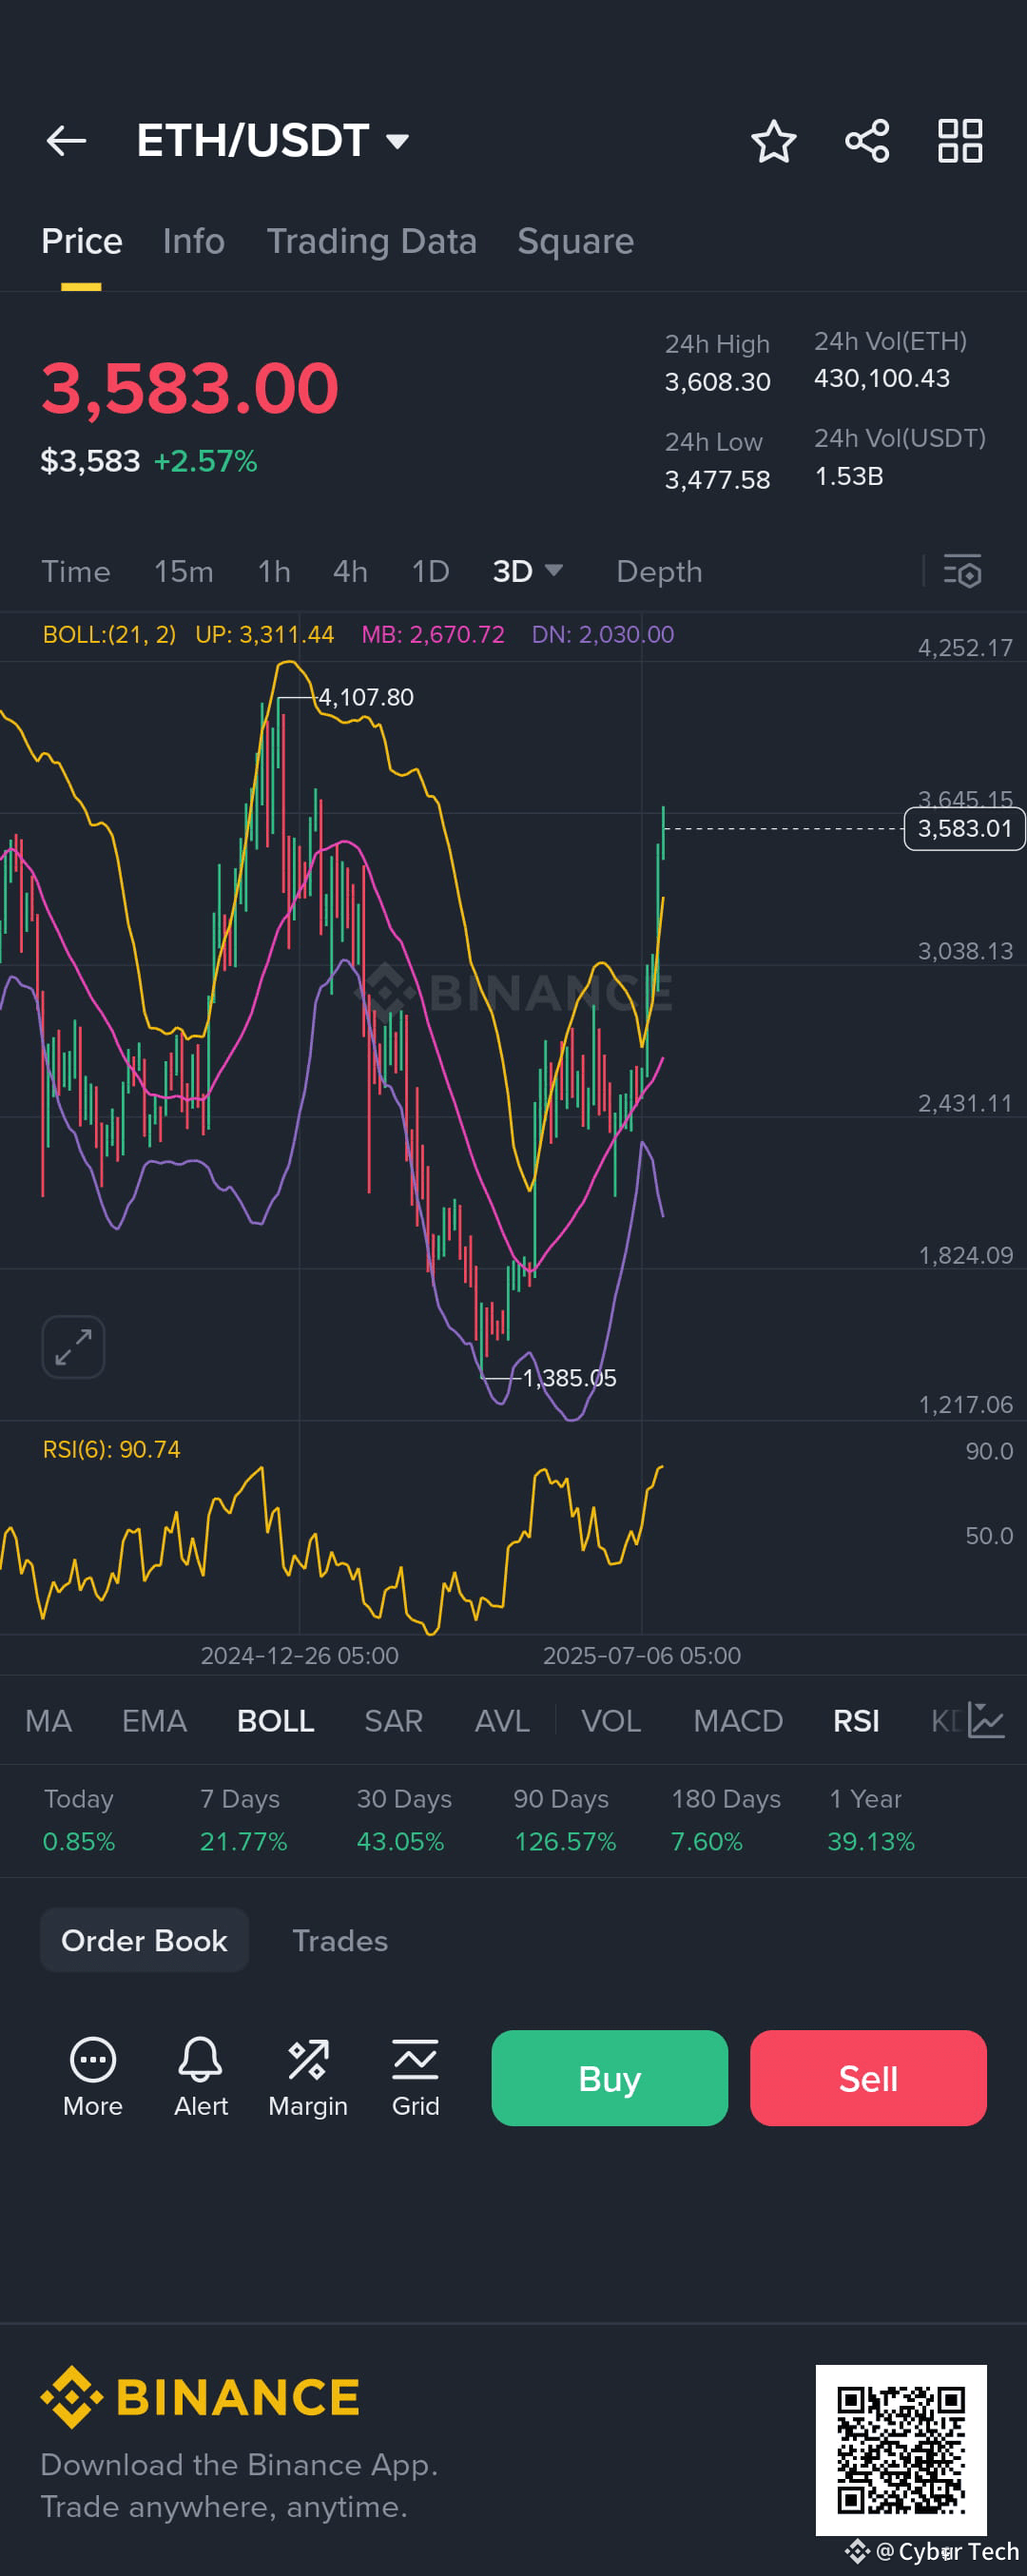Set a price Alert bell
The image size is (1027, 2576).
(x=200, y=2077)
